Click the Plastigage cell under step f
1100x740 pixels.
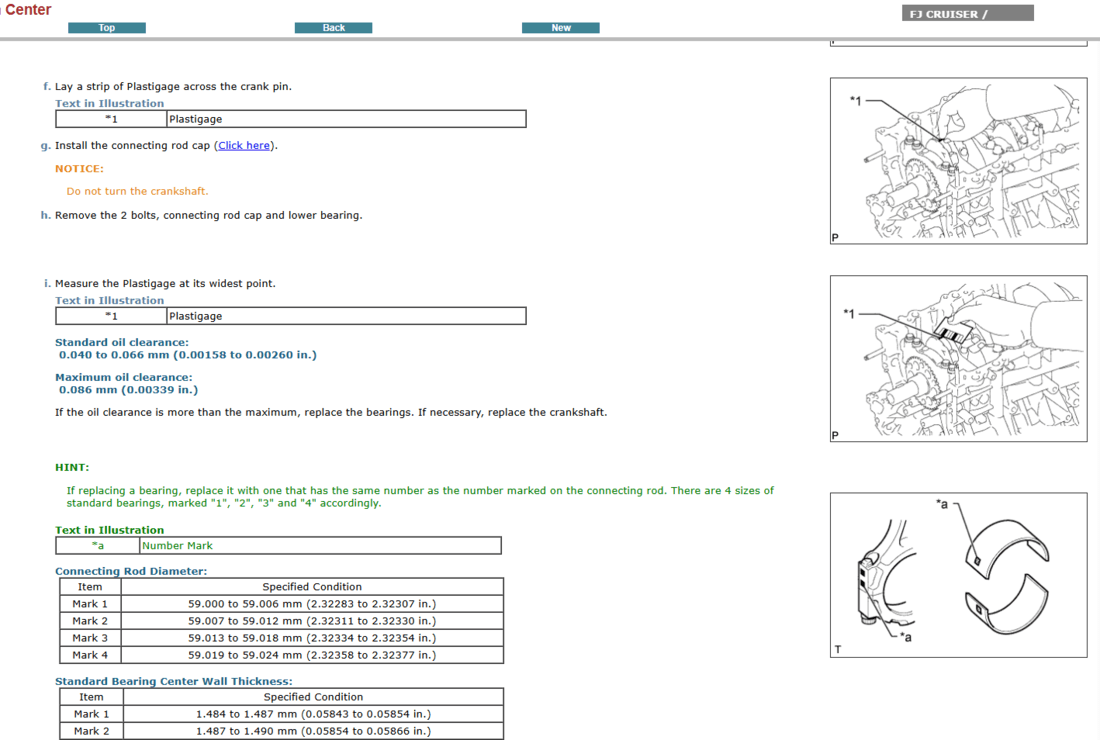coord(345,119)
